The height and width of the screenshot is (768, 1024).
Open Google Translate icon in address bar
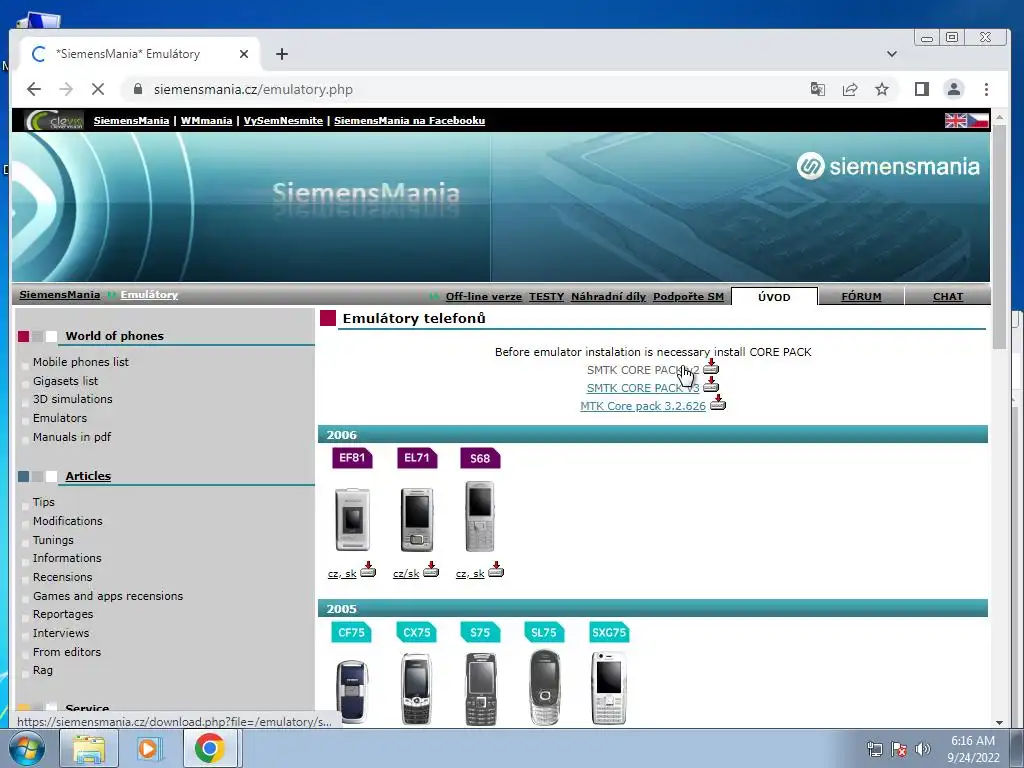(x=818, y=89)
